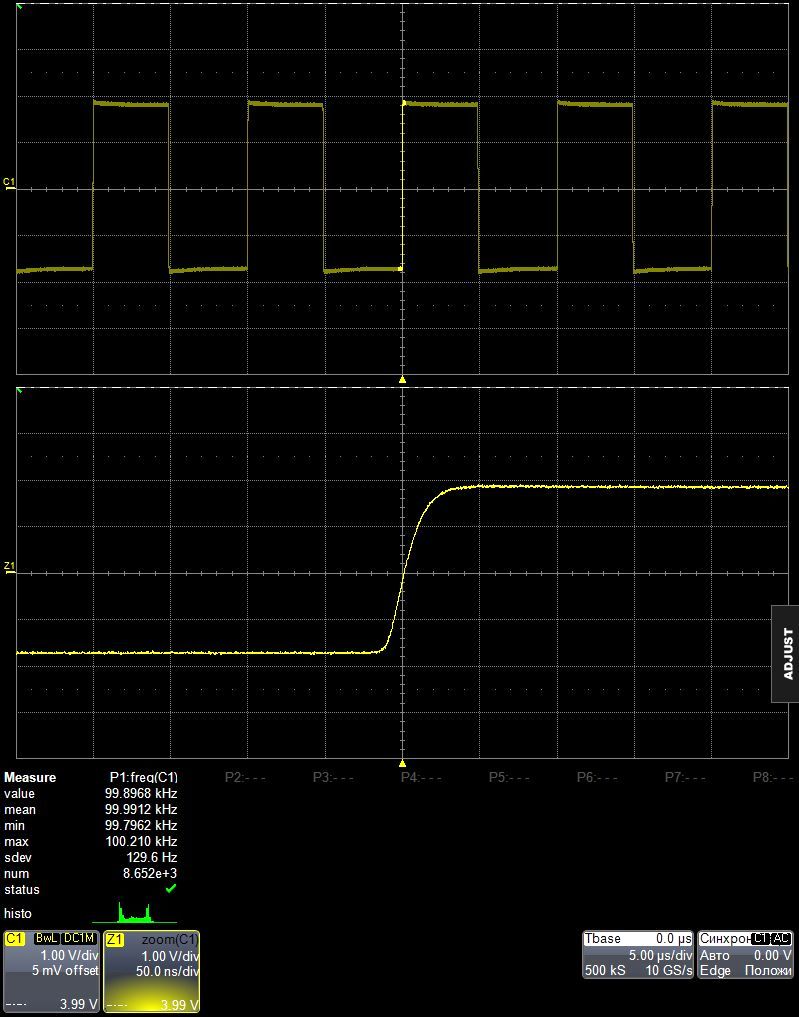Viewport: 799px width, 1017px height.
Task: Click the '50.0 ns/div' zoom timebase value
Action: (x=167, y=971)
